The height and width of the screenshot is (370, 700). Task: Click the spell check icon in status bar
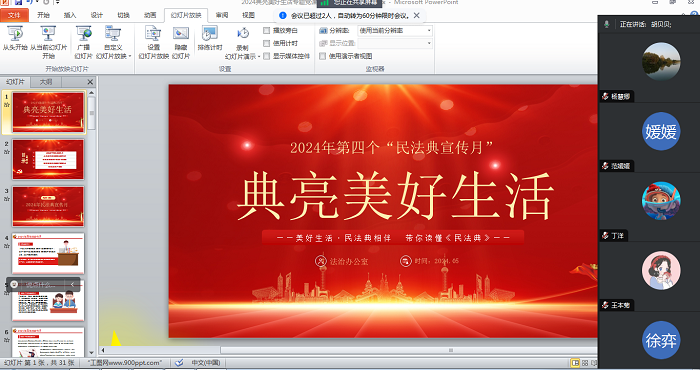(x=179, y=363)
